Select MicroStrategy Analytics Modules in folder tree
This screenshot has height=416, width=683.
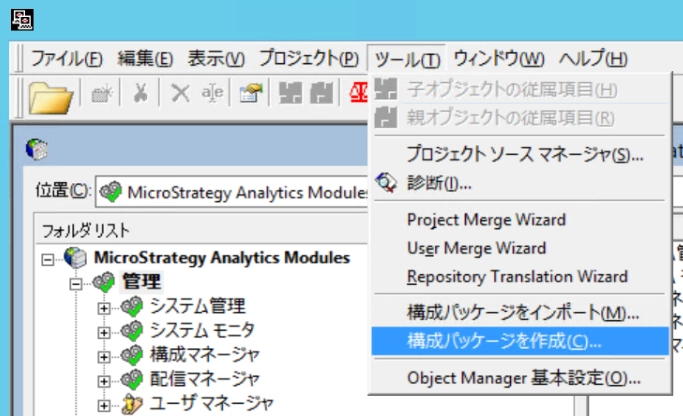coord(222,257)
